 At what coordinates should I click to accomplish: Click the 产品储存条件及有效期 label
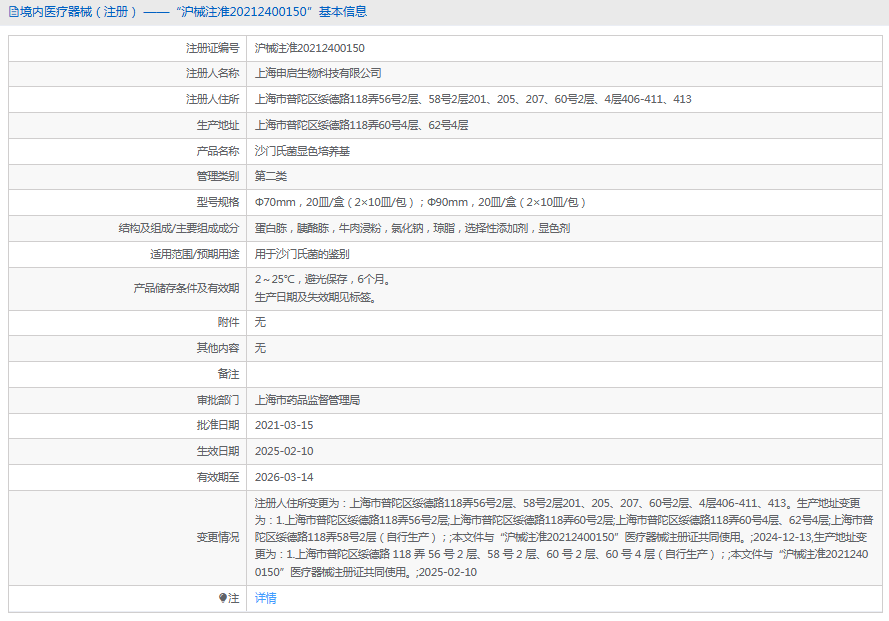(x=187, y=289)
